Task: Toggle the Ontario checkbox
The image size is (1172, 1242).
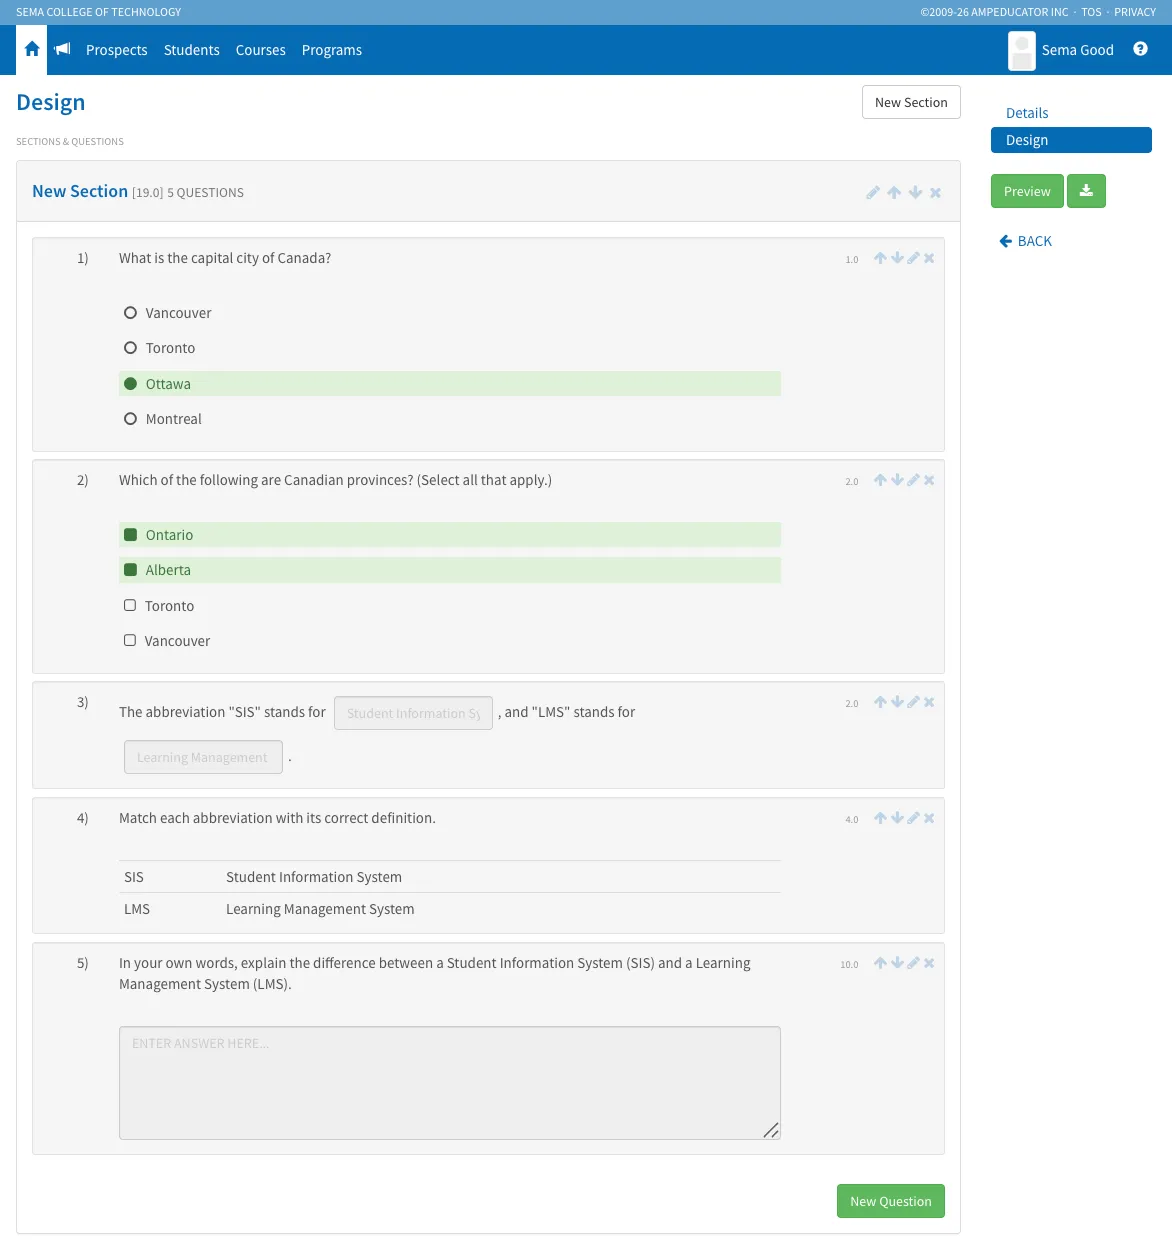Action: coord(130,535)
